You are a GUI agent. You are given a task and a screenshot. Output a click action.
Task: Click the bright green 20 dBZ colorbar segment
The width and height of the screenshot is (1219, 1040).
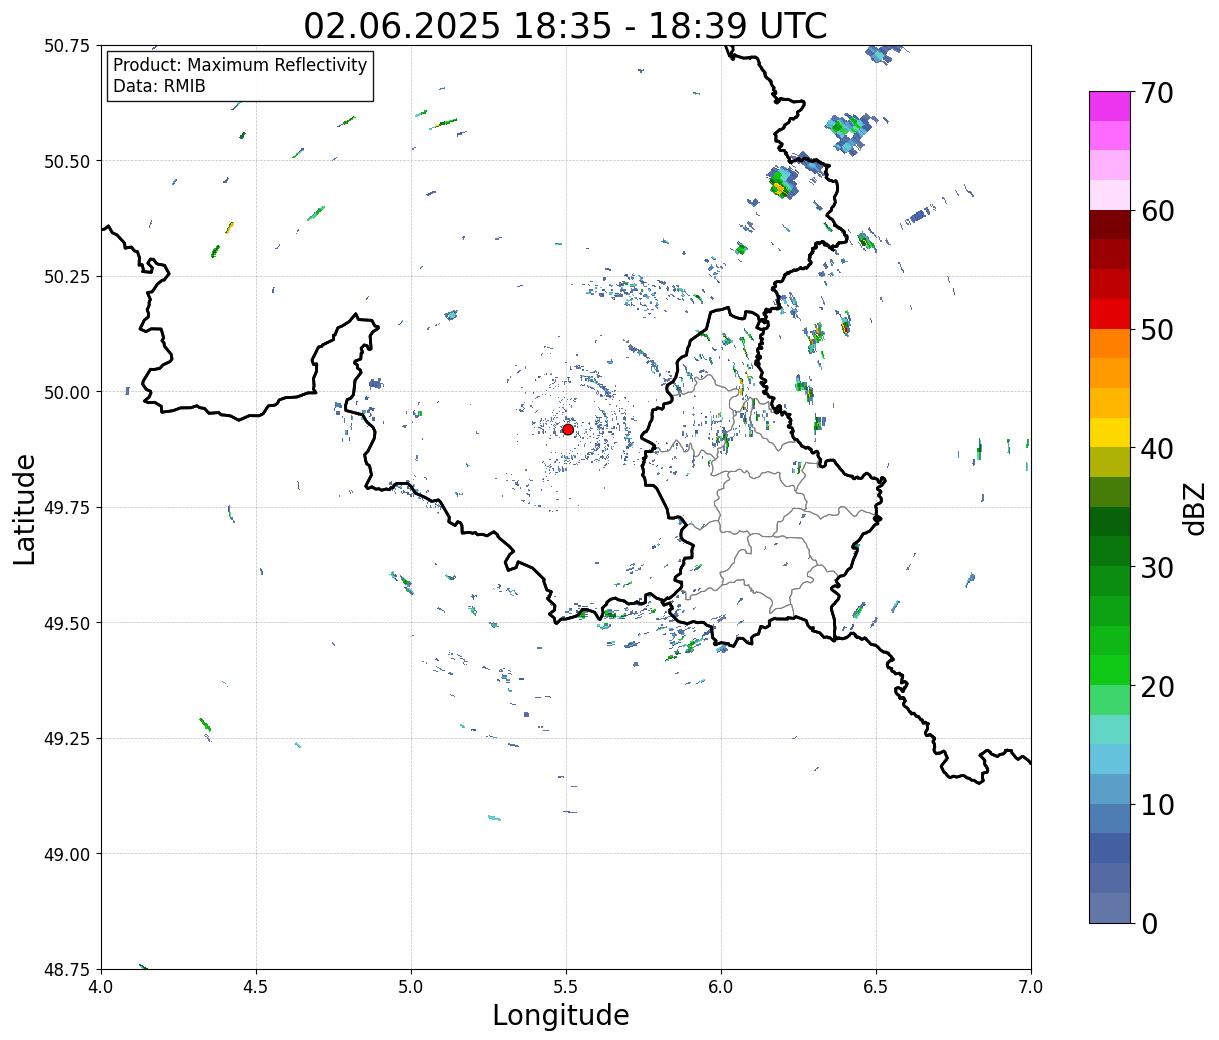click(1110, 670)
